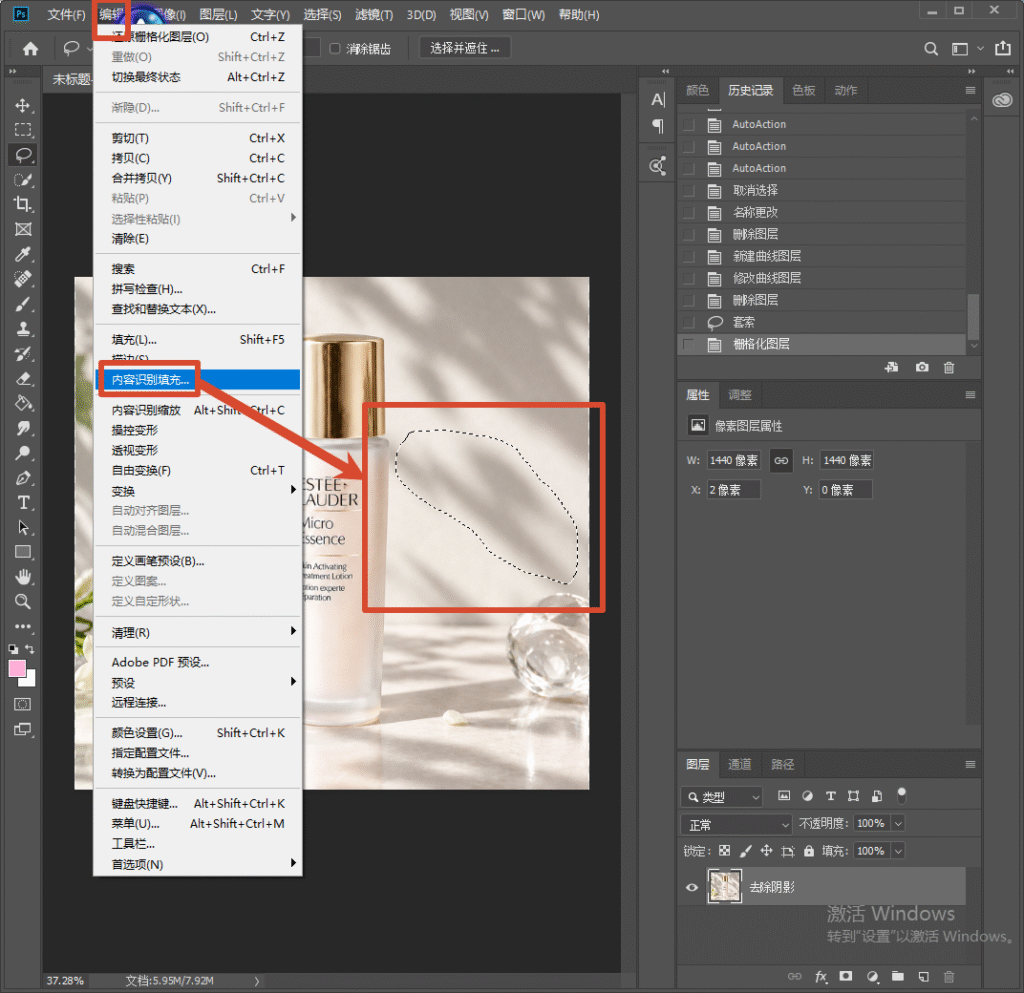Select the Quick Selection tool
This screenshot has width=1024, height=993.
pyautogui.click(x=23, y=180)
